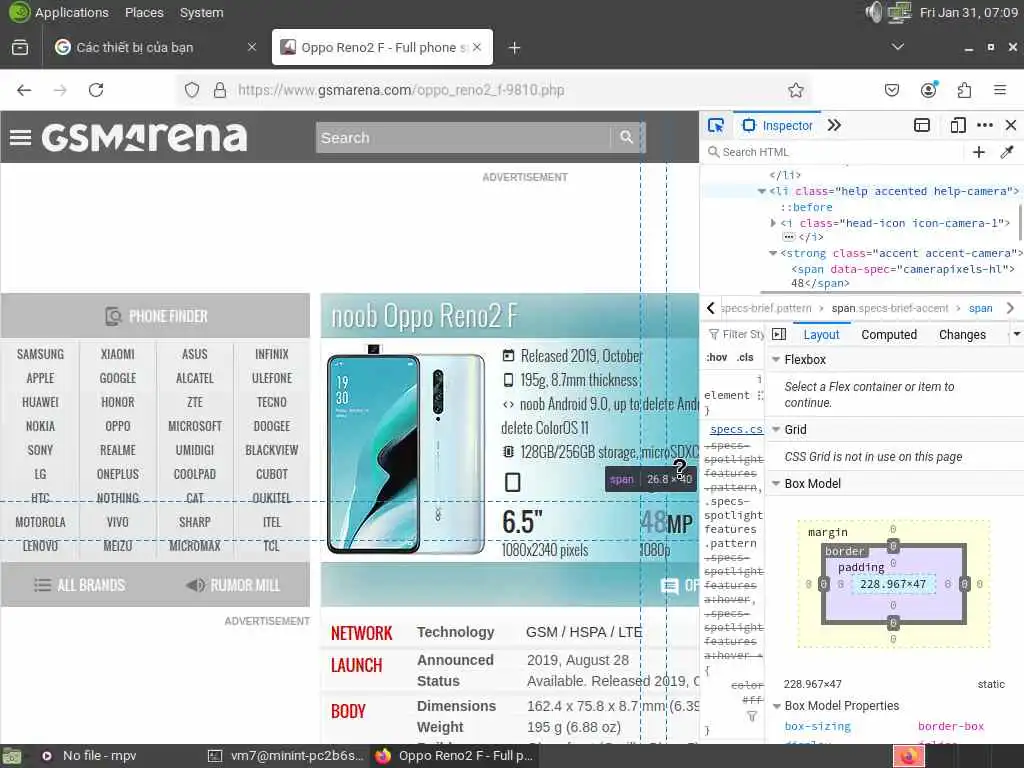The width and height of the screenshot is (1024, 768).
Task: Select the iframe target picker icon
Action: pyautogui.click(x=921, y=125)
